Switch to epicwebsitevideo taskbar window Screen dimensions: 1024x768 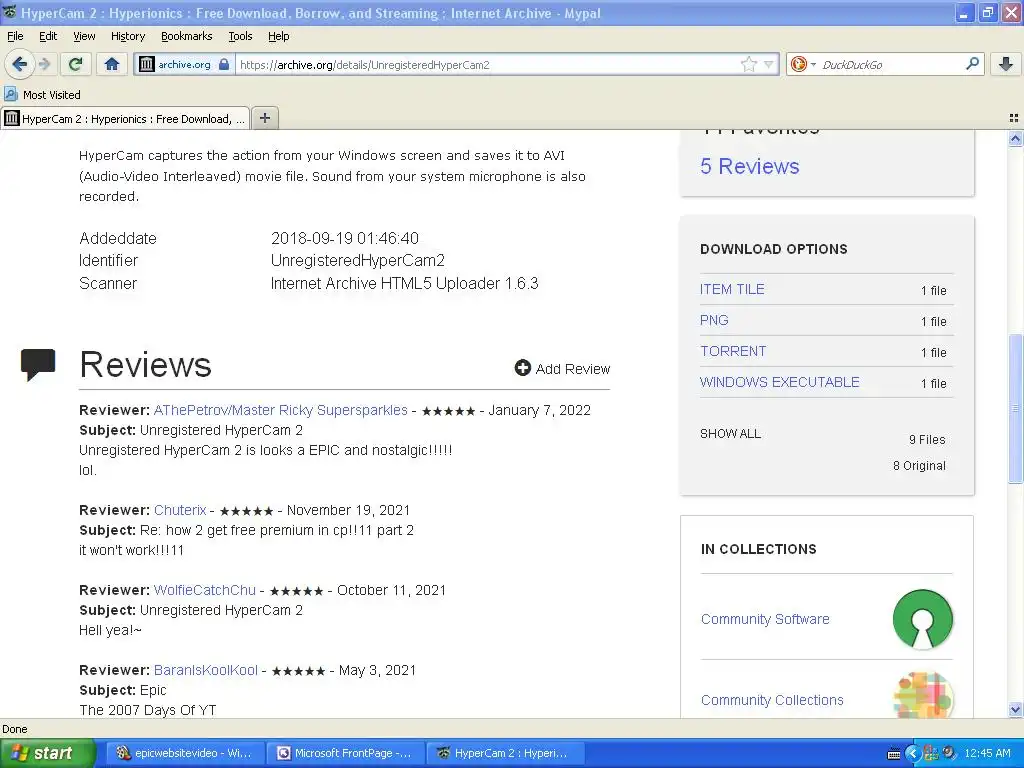coord(185,753)
